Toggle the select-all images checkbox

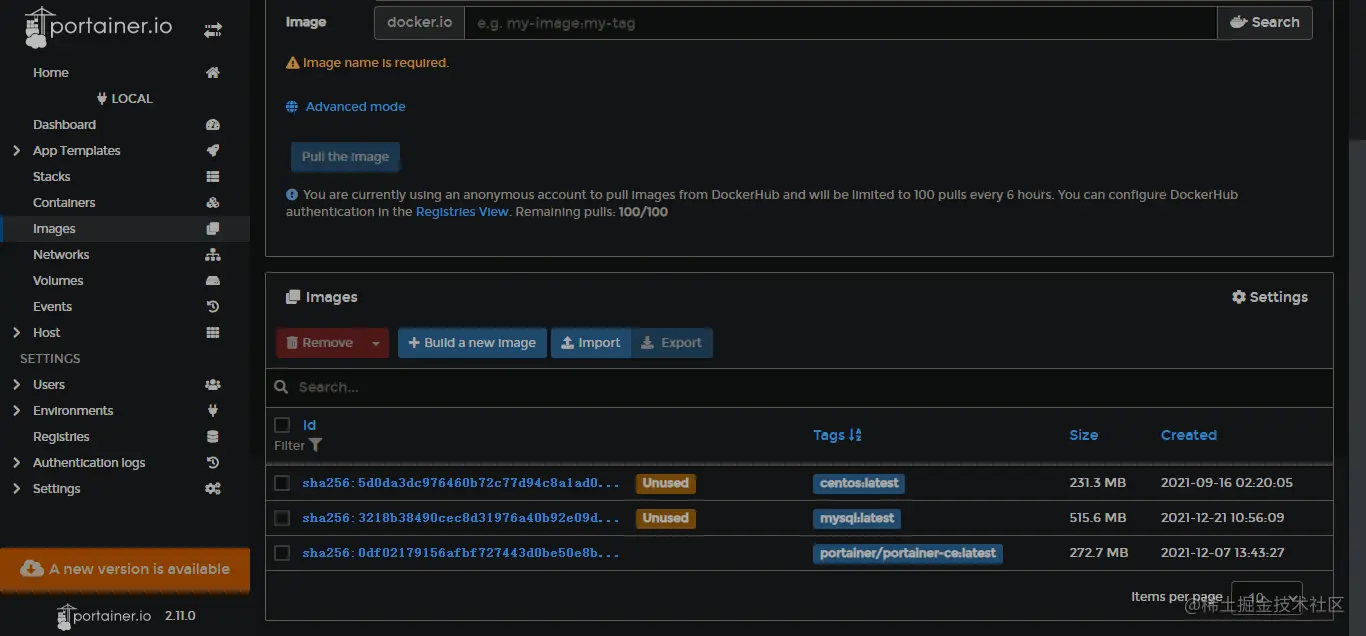pyautogui.click(x=282, y=425)
